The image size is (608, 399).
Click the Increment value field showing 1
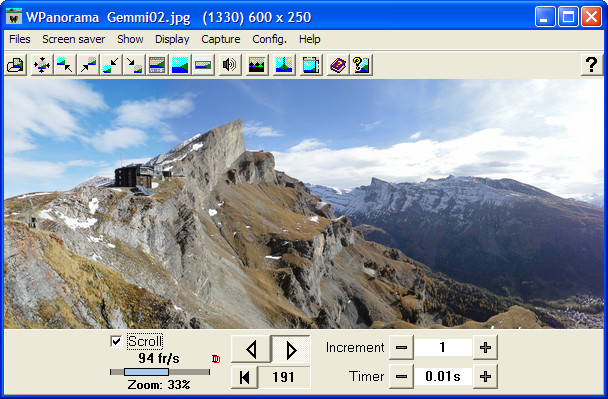(x=443, y=347)
